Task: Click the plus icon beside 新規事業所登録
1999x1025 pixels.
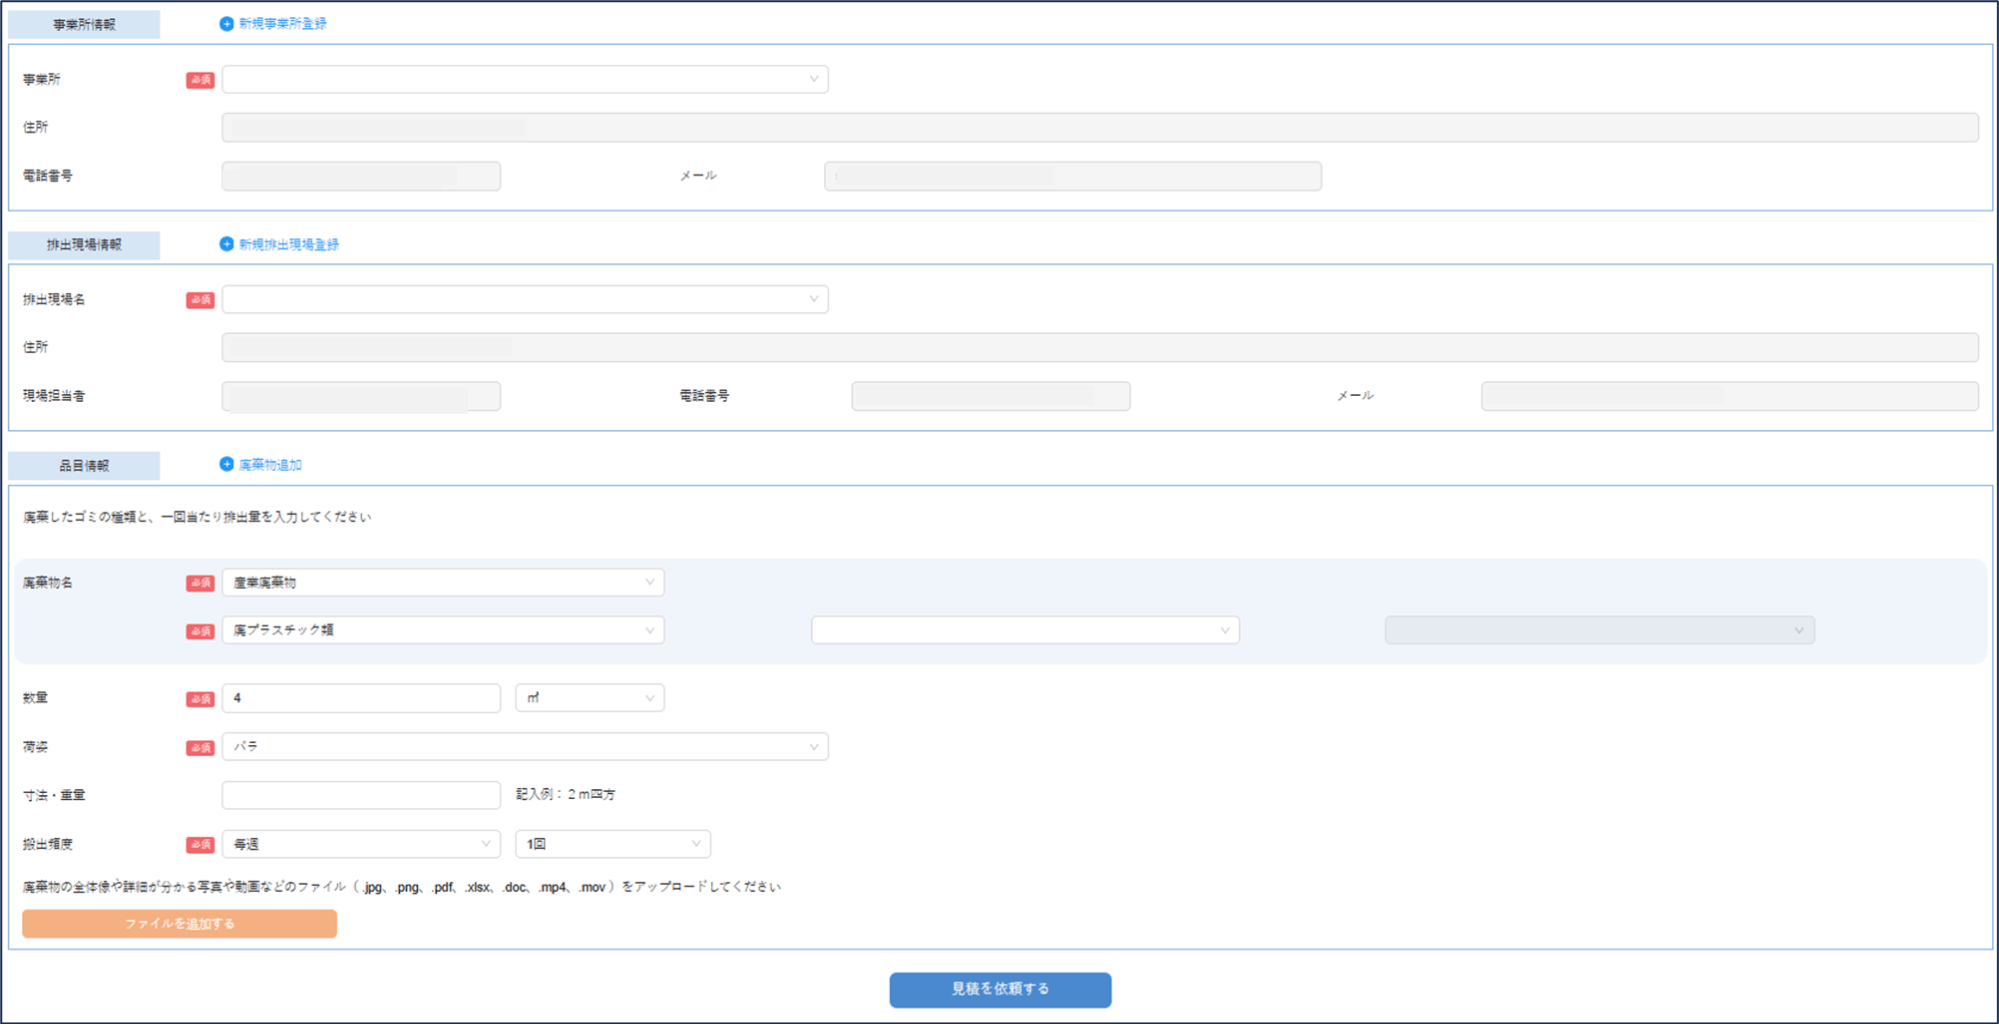Action: point(226,24)
